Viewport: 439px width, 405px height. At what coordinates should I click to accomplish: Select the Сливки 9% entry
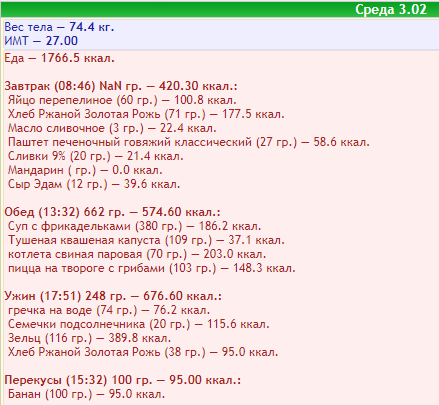95,156
